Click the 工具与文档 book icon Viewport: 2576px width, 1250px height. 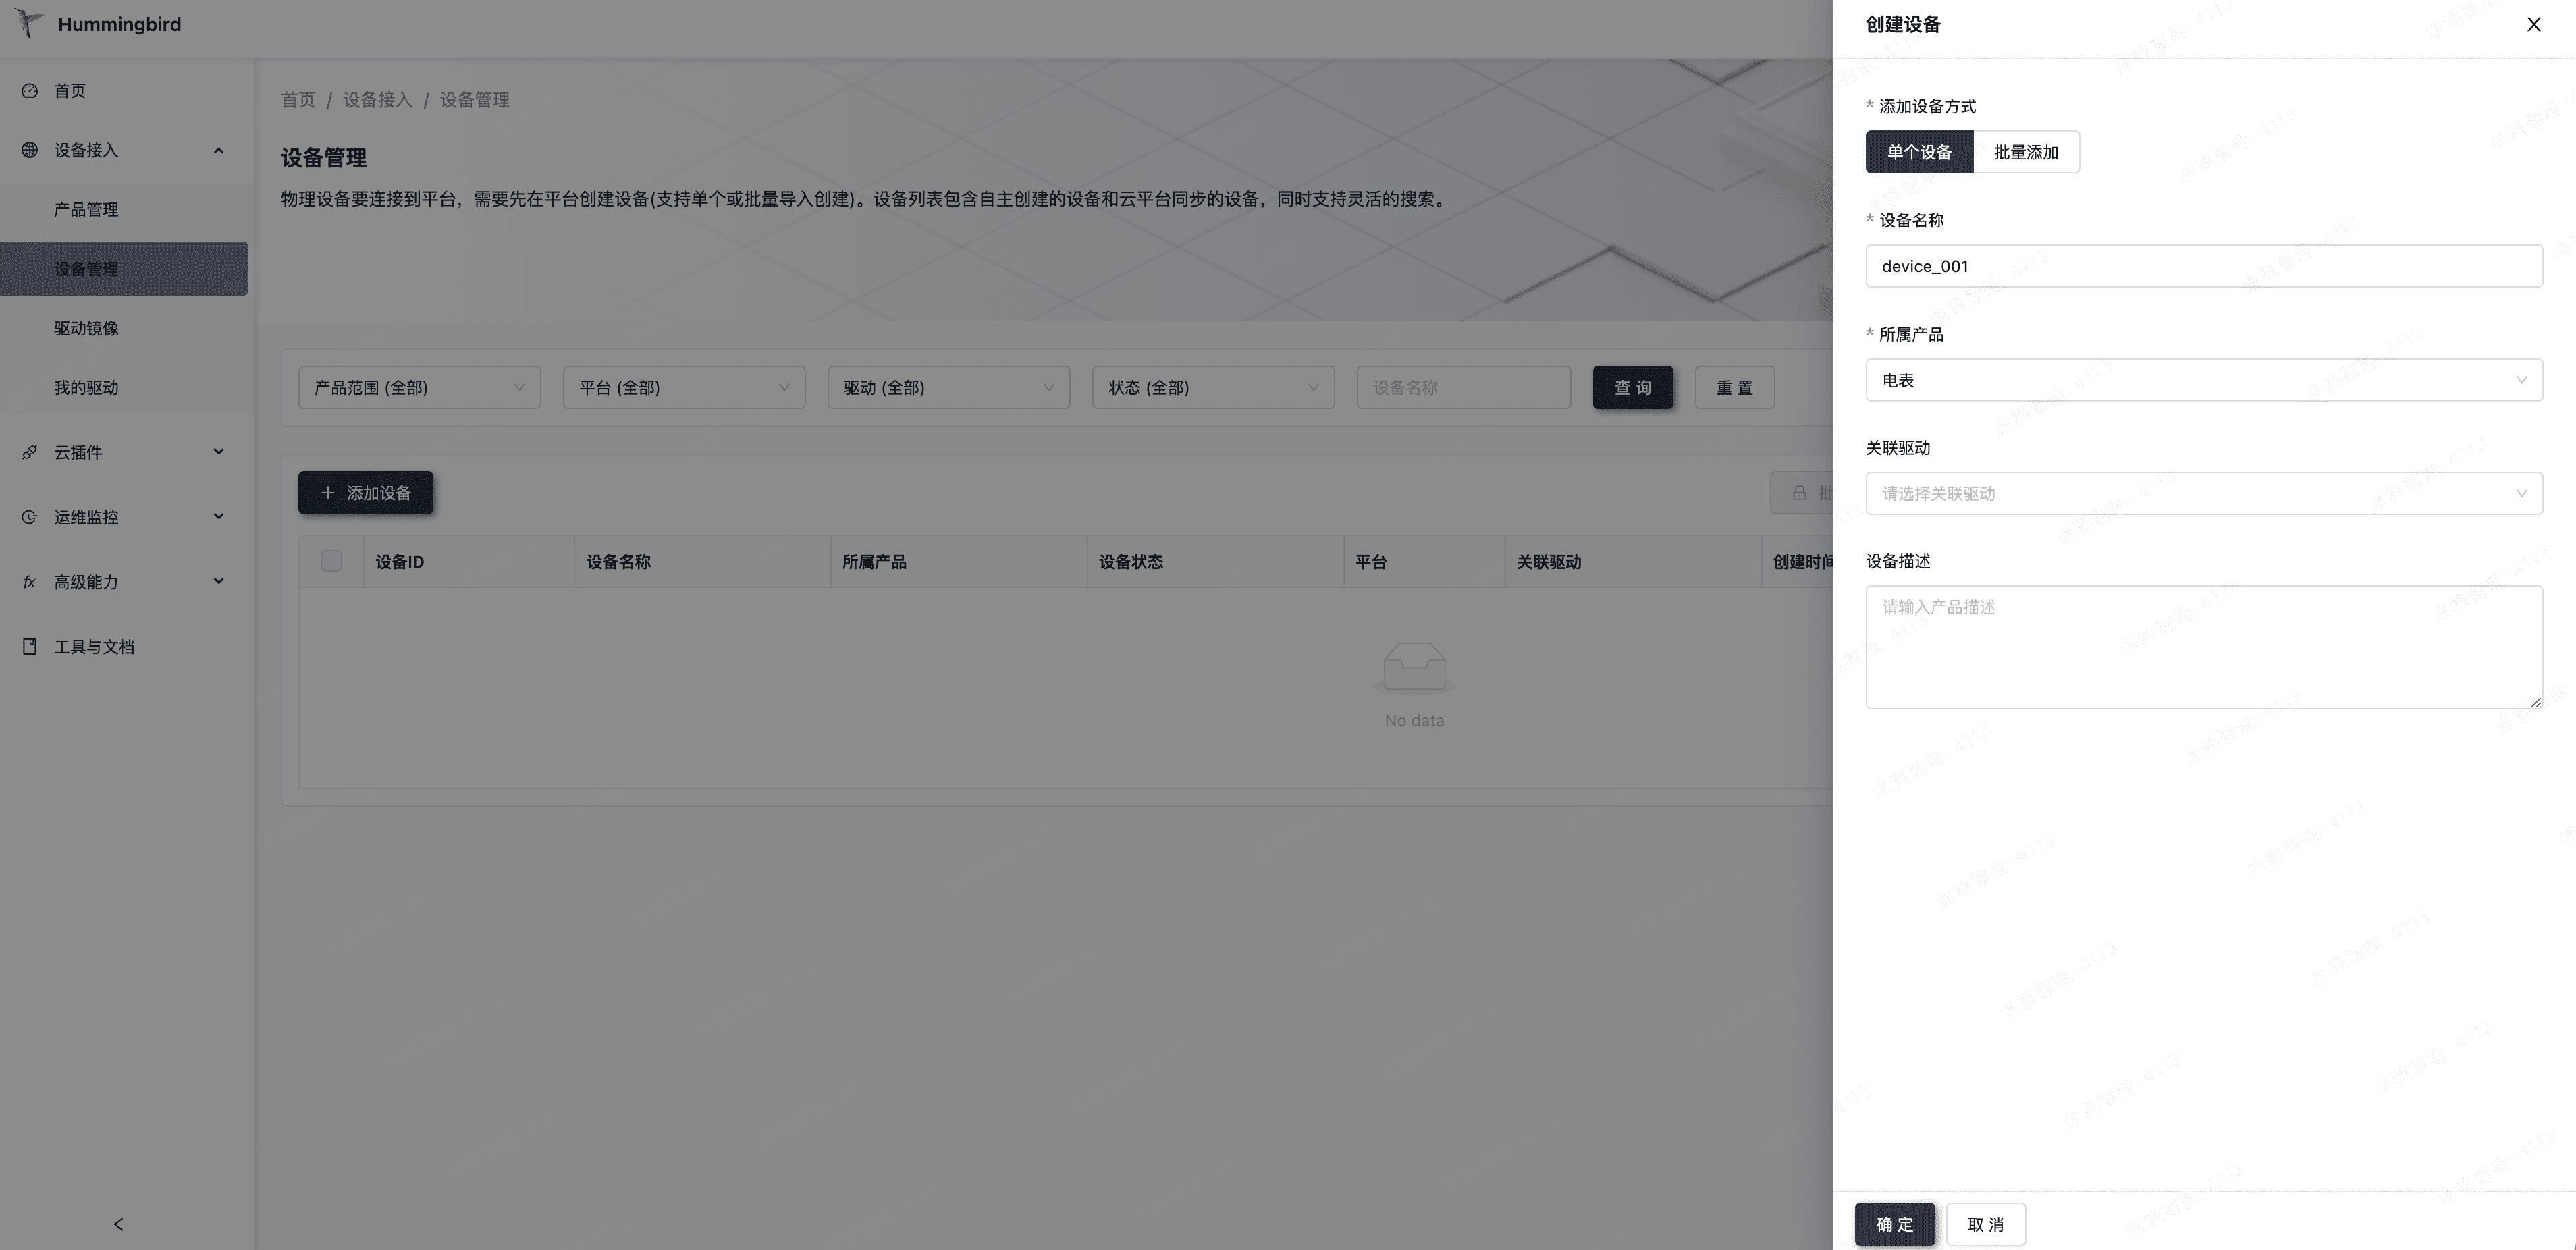pyautogui.click(x=30, y=647)
